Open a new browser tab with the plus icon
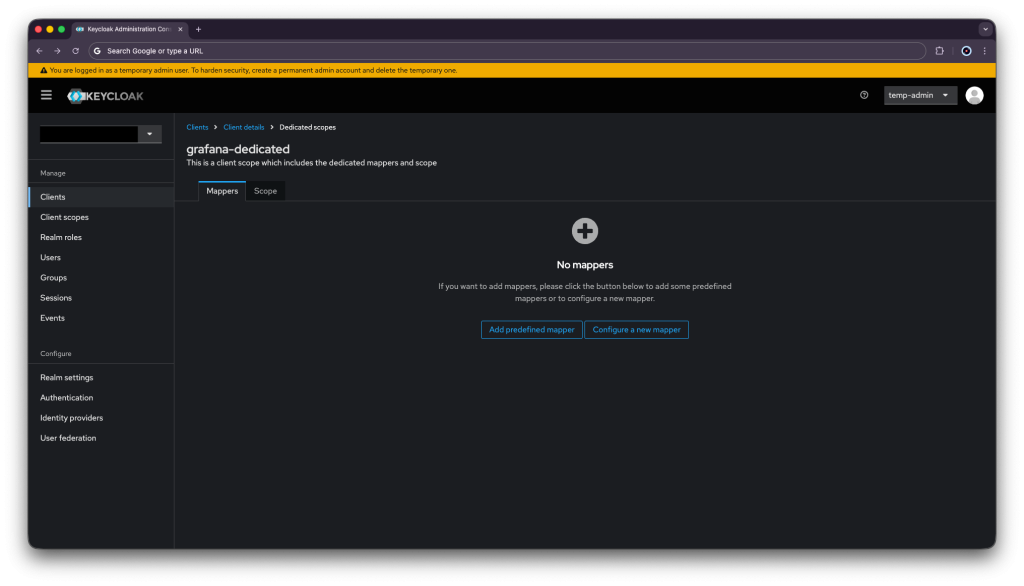The width and height of the screenshot is (1024, 586). point(198,29)
